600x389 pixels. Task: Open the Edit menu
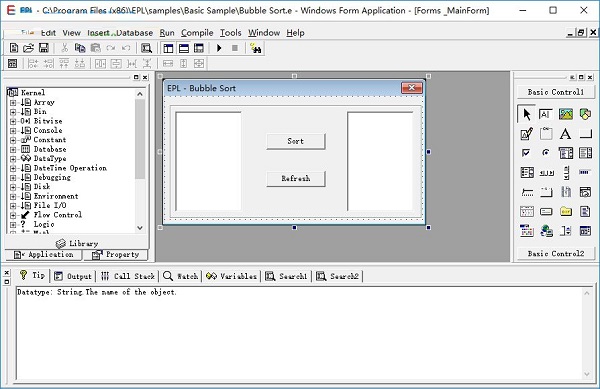(48, 33)
